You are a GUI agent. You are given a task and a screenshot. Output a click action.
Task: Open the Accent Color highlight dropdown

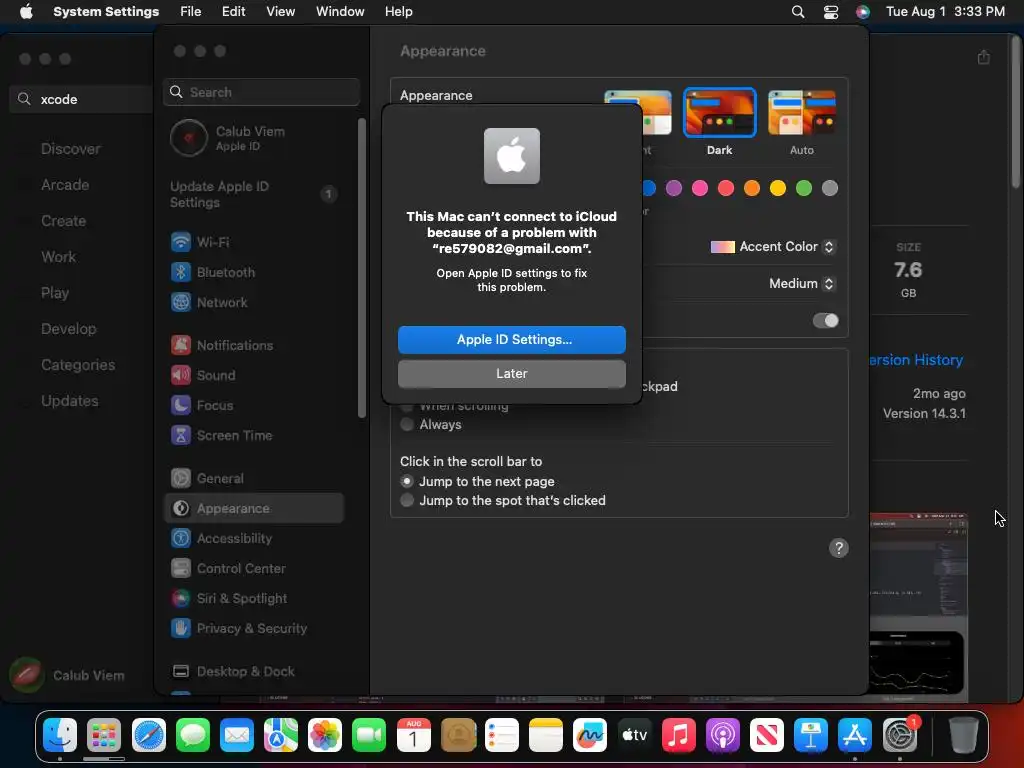(x=773, y=247)
